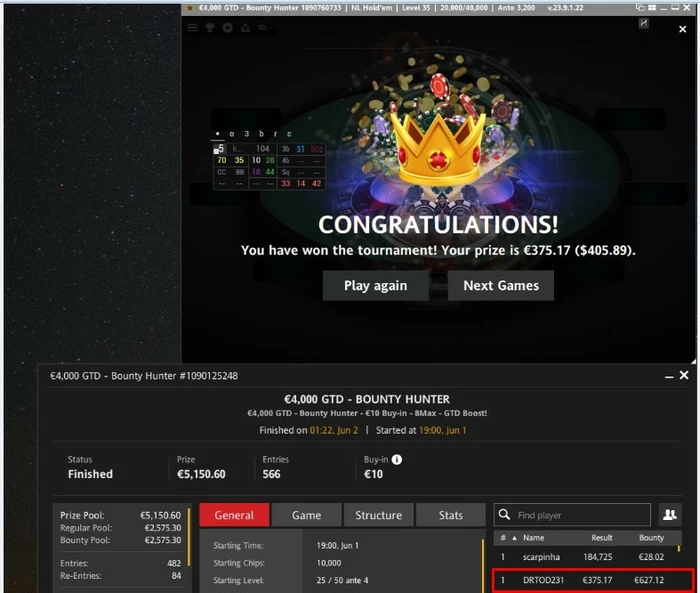Click the magnifier search icon in Find player
Image resolution: width=700 pixels, height=593 pixels.
(504, 514)
